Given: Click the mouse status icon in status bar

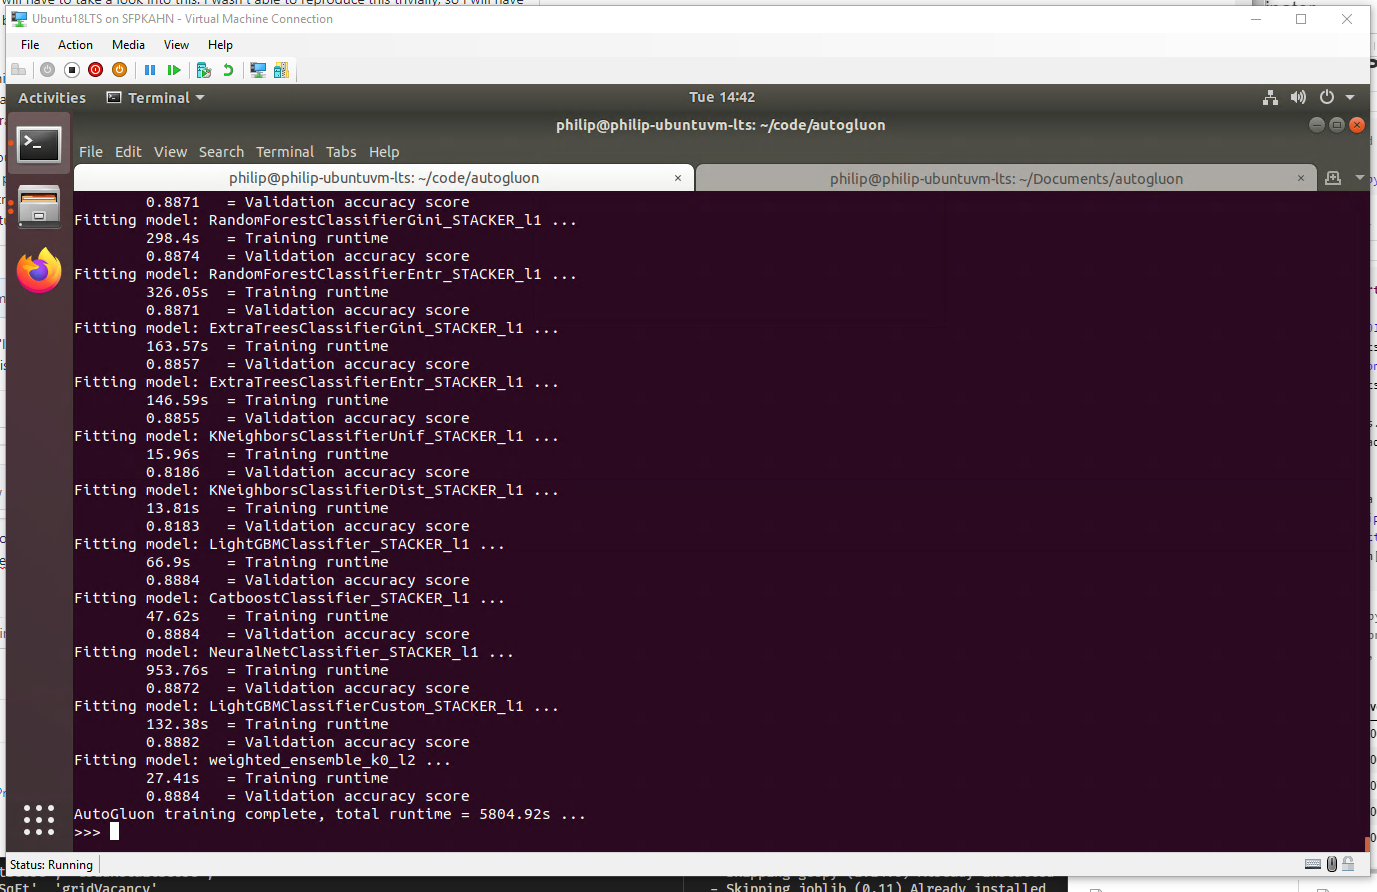Looking at the screenshot, I should (1332, 864).
